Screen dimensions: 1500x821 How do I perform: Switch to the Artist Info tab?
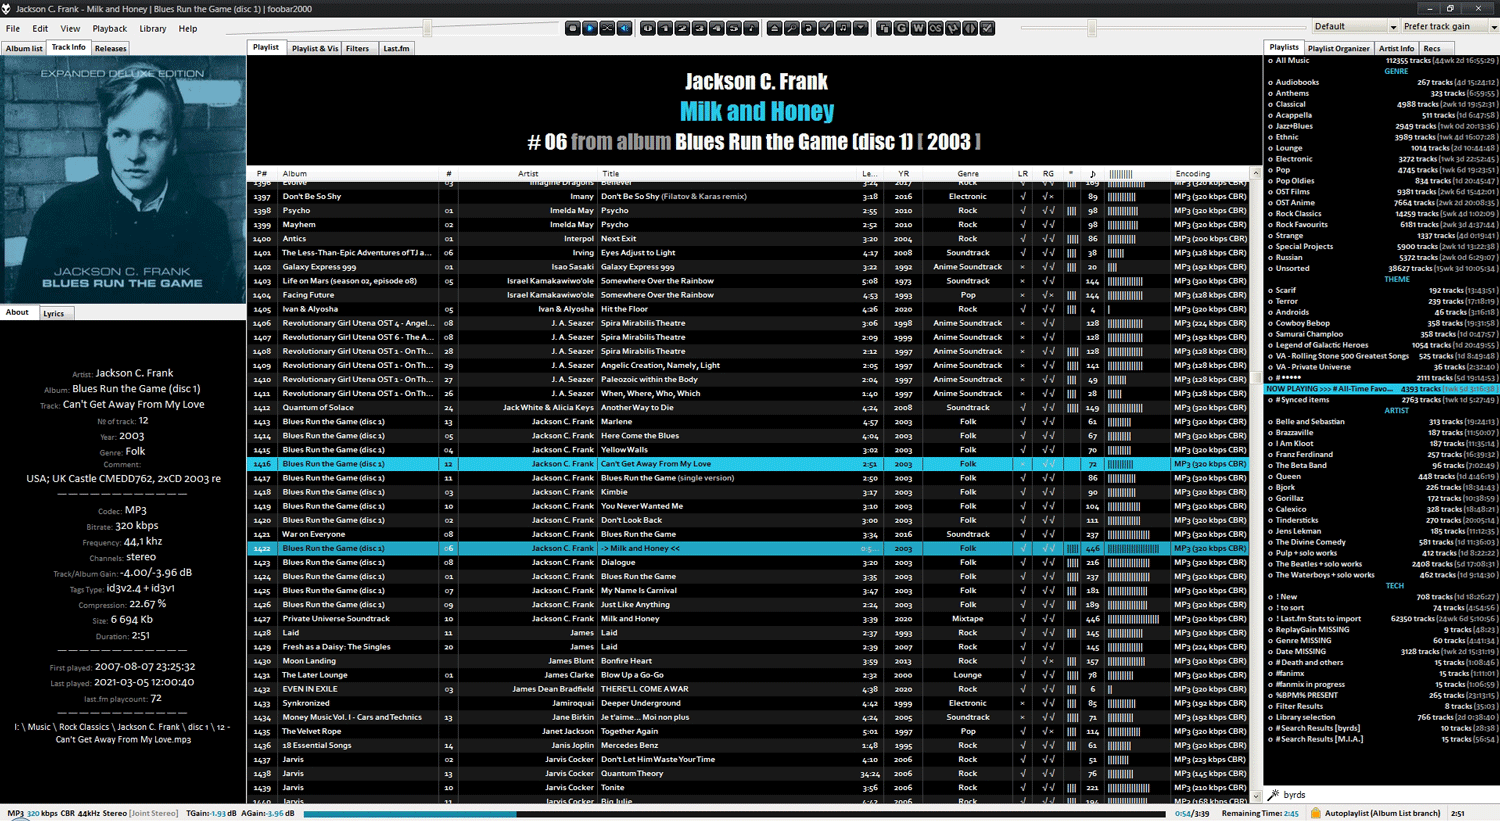(x=1396, y=48)
